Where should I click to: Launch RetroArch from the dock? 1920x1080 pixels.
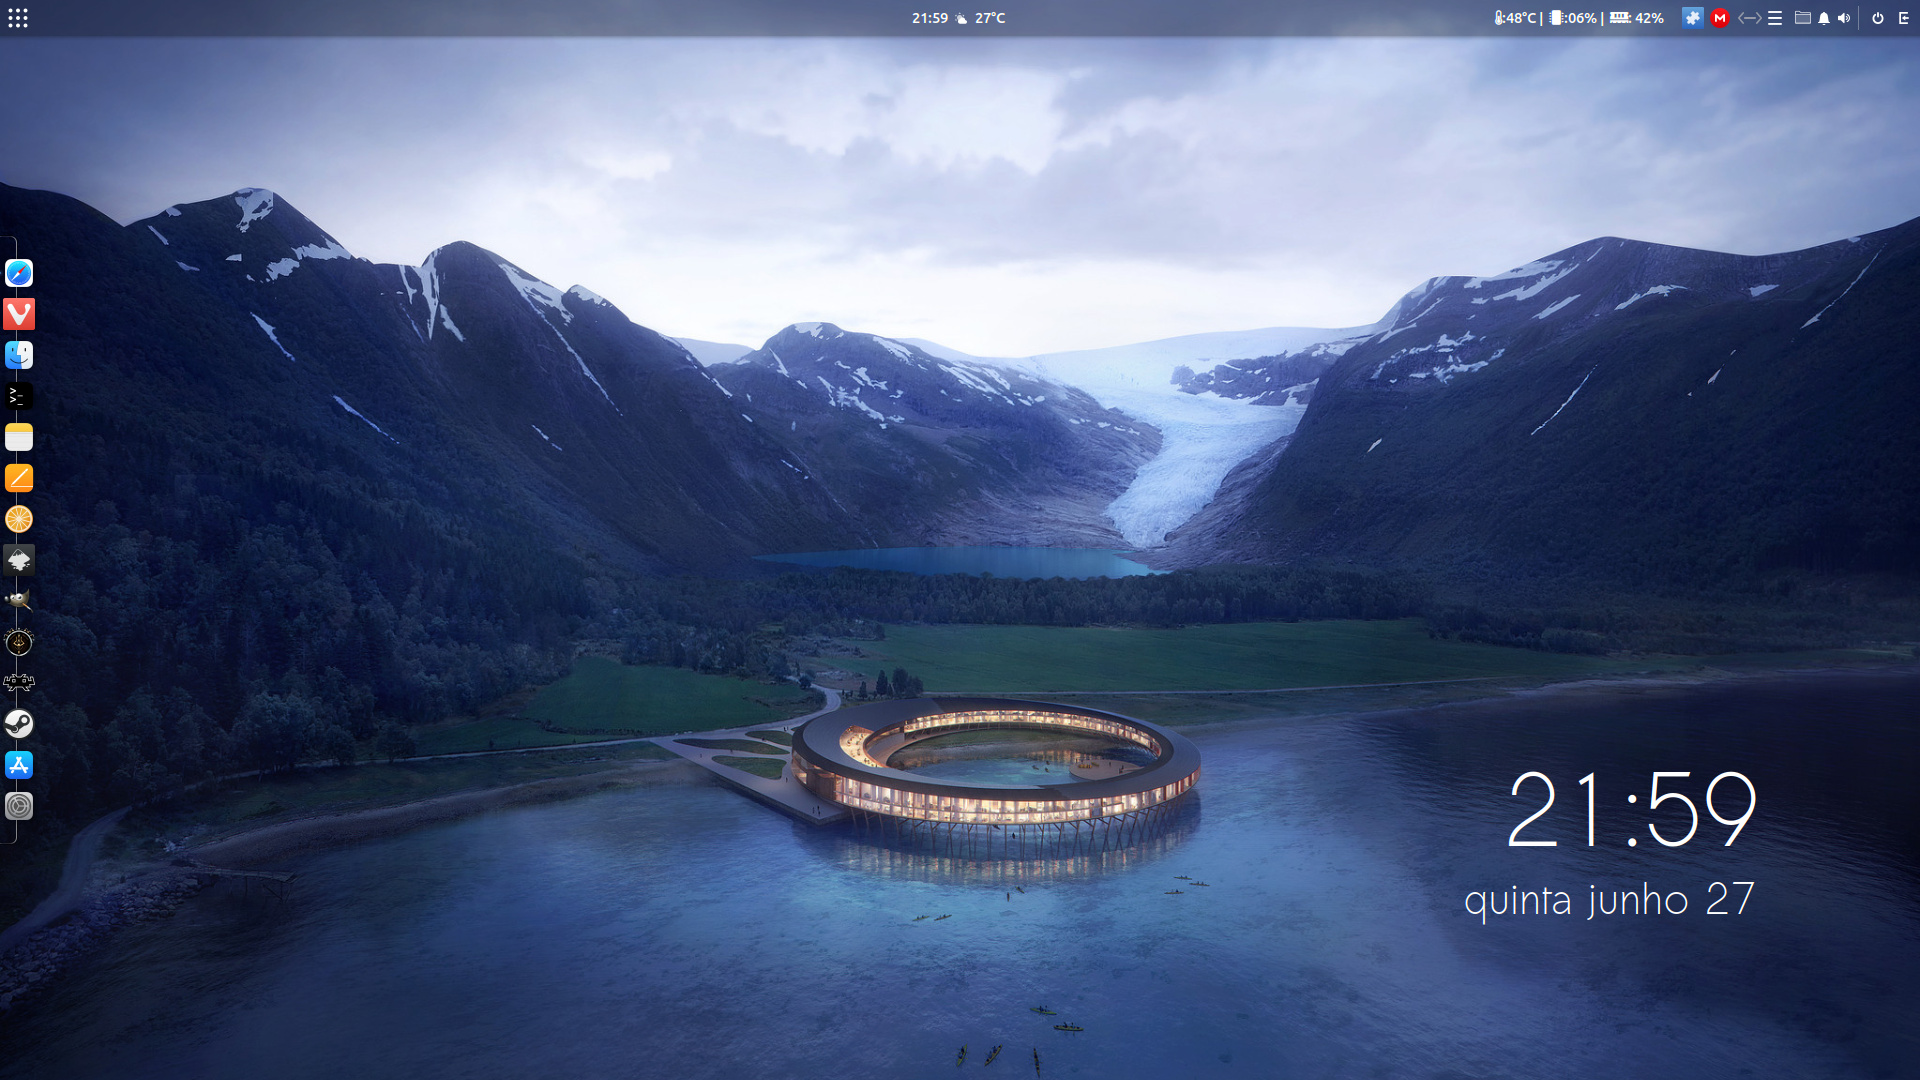point(19,683)
